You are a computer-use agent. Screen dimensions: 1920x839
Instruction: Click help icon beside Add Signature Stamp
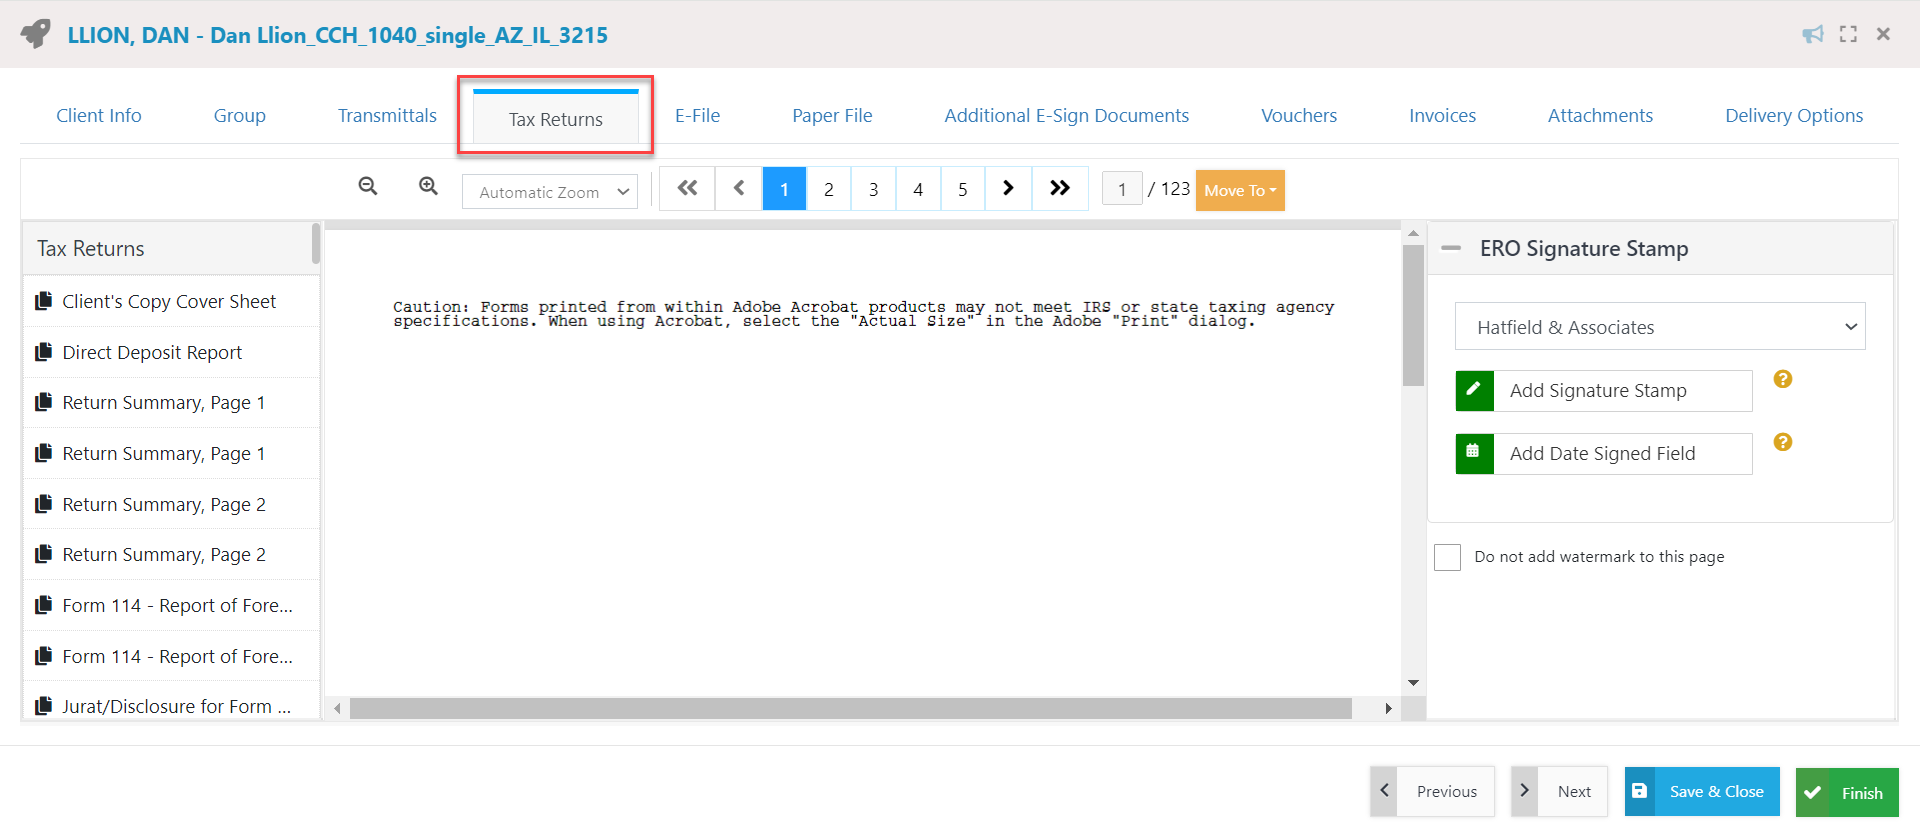tap(1782, 379)
